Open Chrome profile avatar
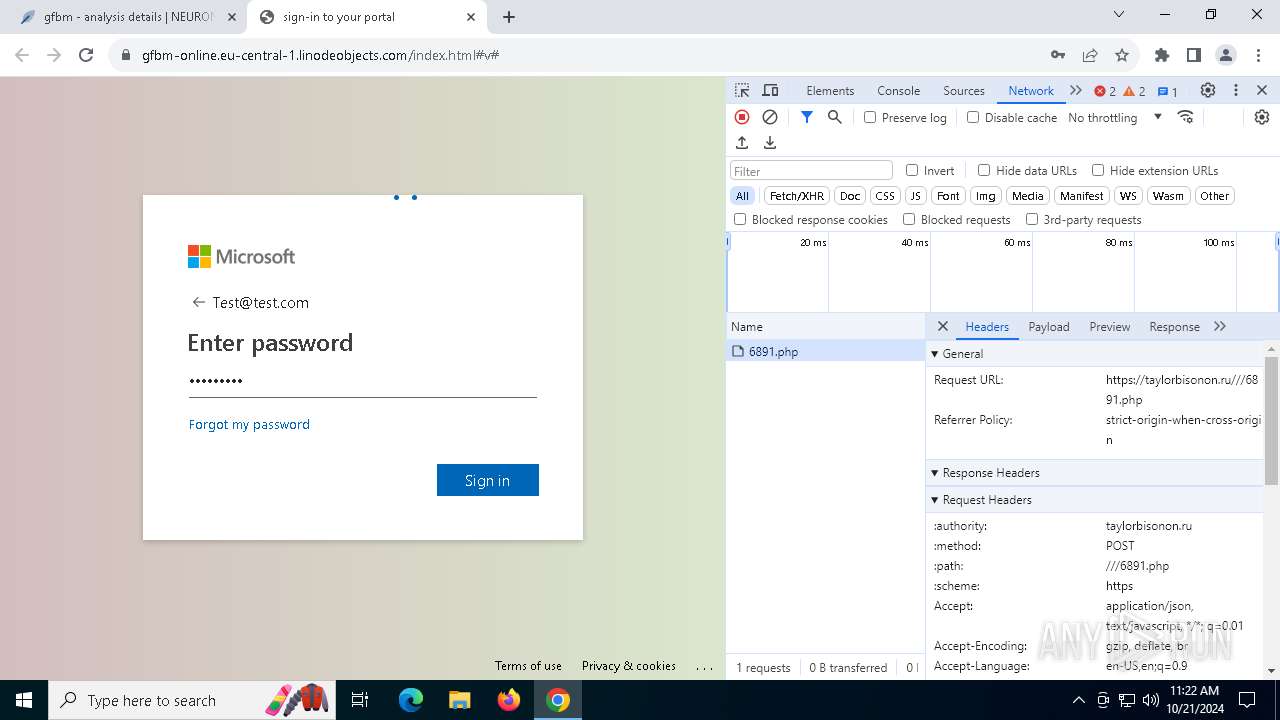The width and height of the screenshot is (1280, 720). coord(1226,55)
